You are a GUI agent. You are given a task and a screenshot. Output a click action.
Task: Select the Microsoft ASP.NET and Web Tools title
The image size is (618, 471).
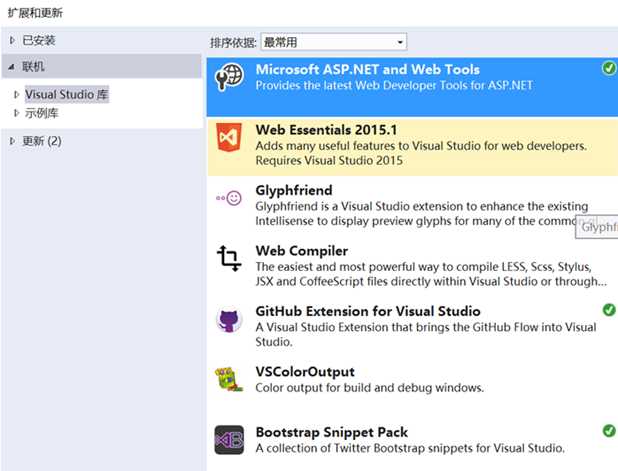[x=367, y=69]
